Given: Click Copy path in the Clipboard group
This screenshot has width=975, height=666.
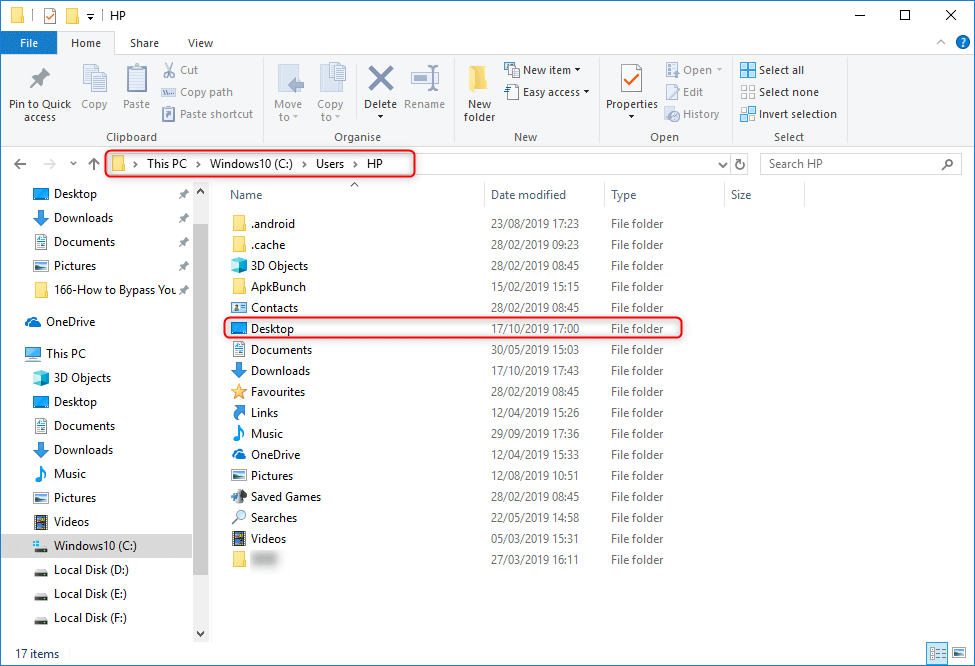Looking at the screenshot, I should pyautogui.click(x=197, y=92).
